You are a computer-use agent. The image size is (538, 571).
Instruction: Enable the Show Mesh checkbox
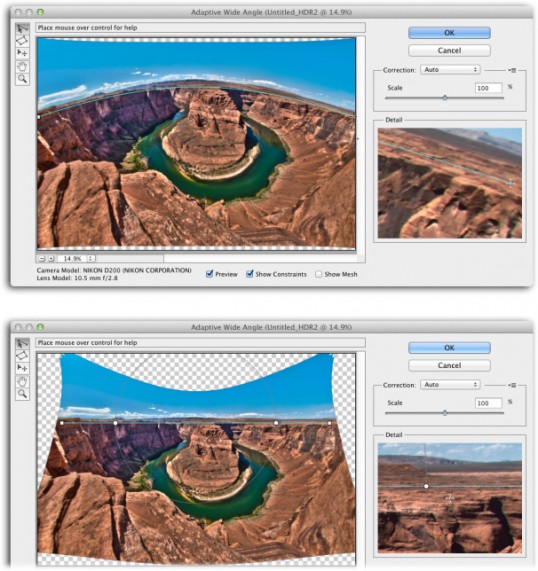tap(319, 274)
